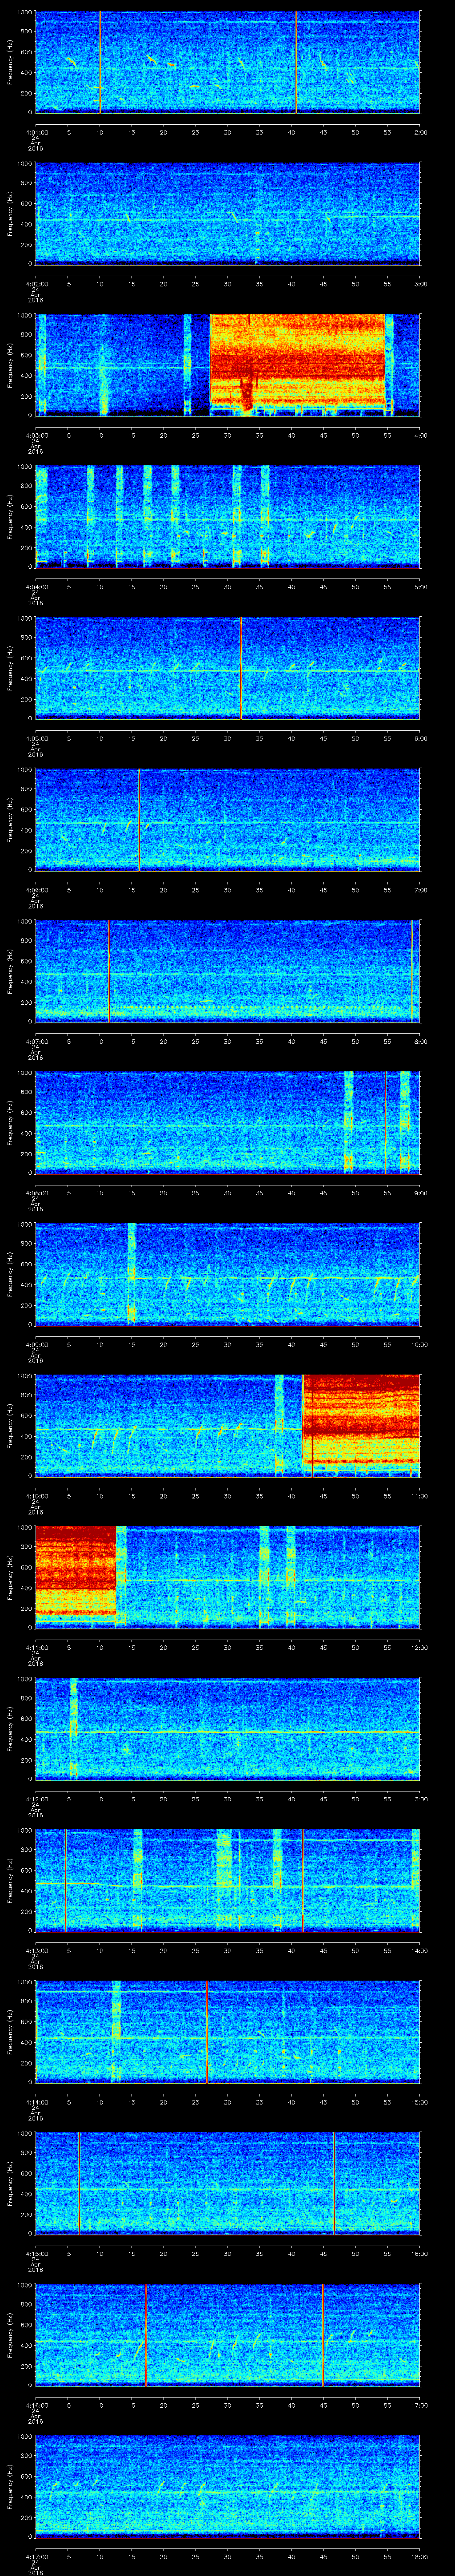
Task: Select the "13:00" end-of-axis label
Action: pyautogui.click(x=419, y=1798)
